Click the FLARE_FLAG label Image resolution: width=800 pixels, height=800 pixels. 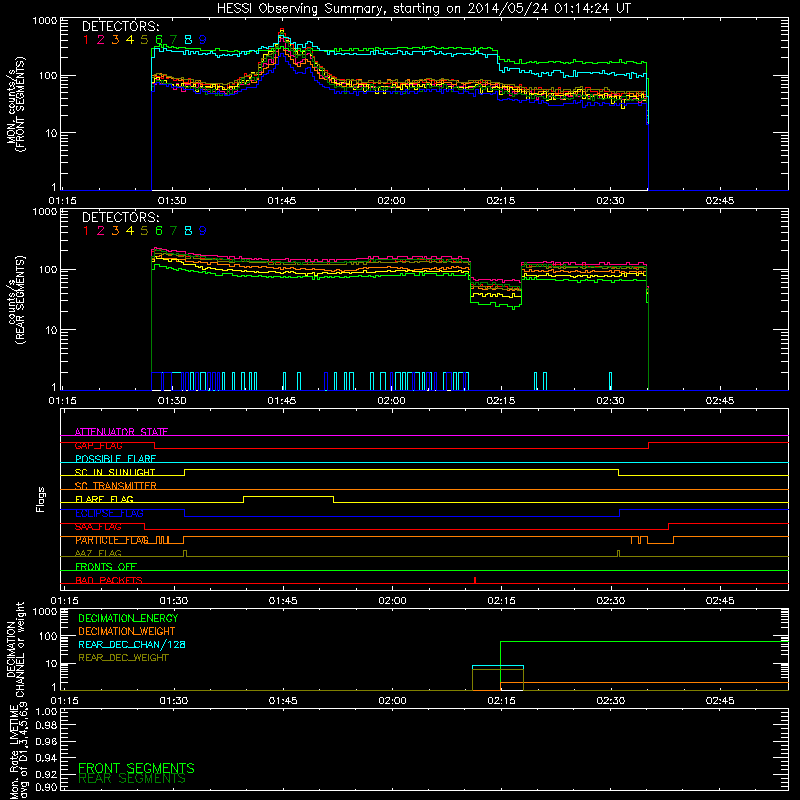(x=104, y=499)
